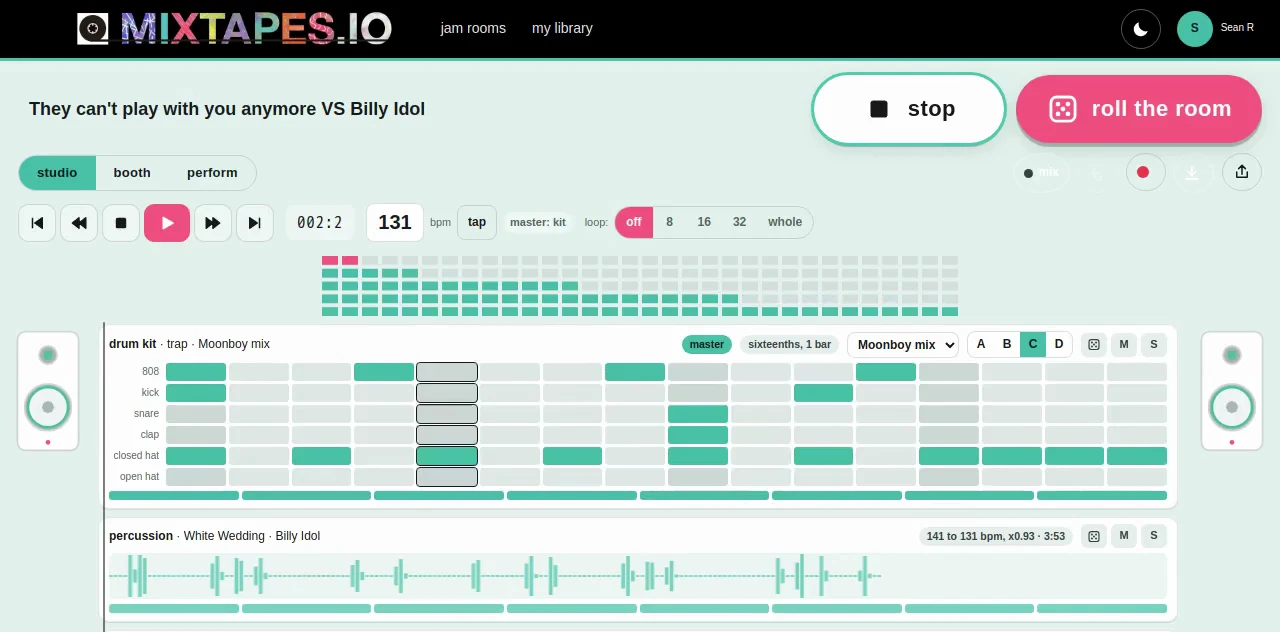Image resolution: width=1280 pixels, height=632 pixels.
Task: Click the 131 bpm tempo field
Action: pyautogui.click(x=395, y=222)
